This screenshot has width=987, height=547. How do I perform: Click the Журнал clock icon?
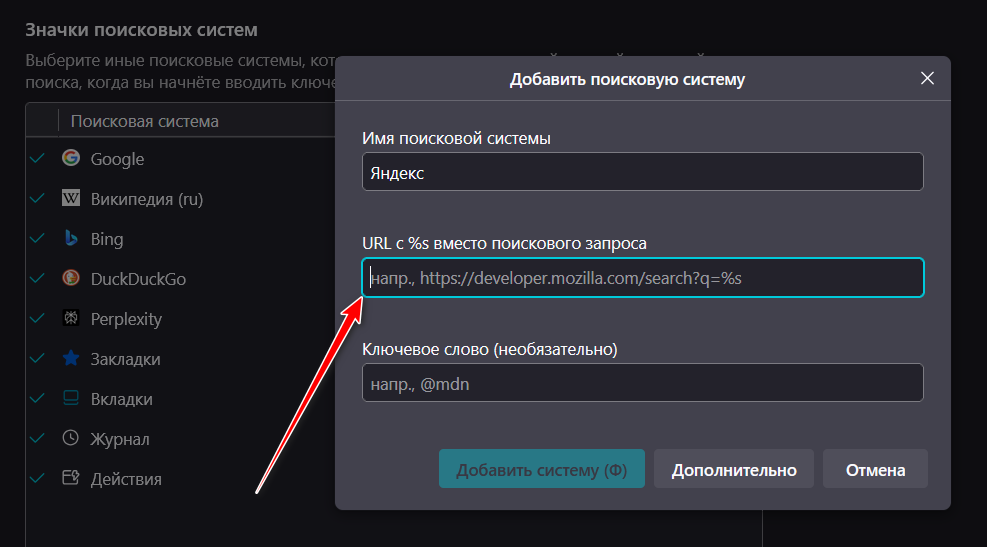[70, 438]
